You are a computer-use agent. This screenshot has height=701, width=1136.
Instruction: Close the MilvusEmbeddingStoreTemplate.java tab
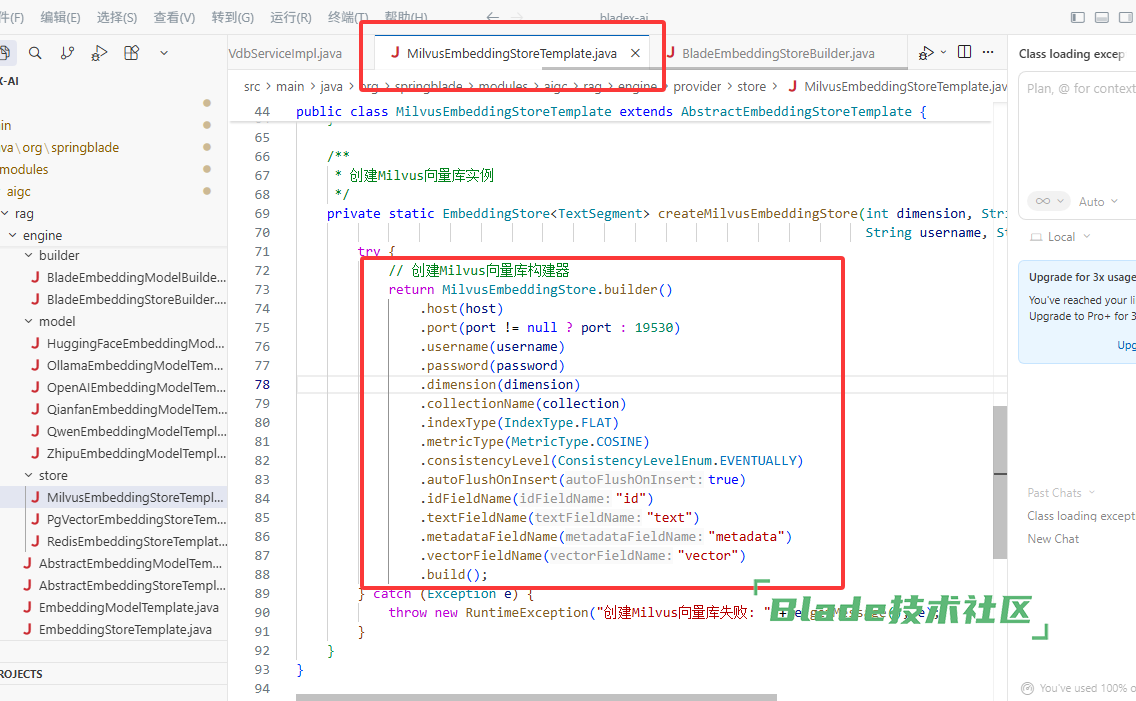(635, 53)
